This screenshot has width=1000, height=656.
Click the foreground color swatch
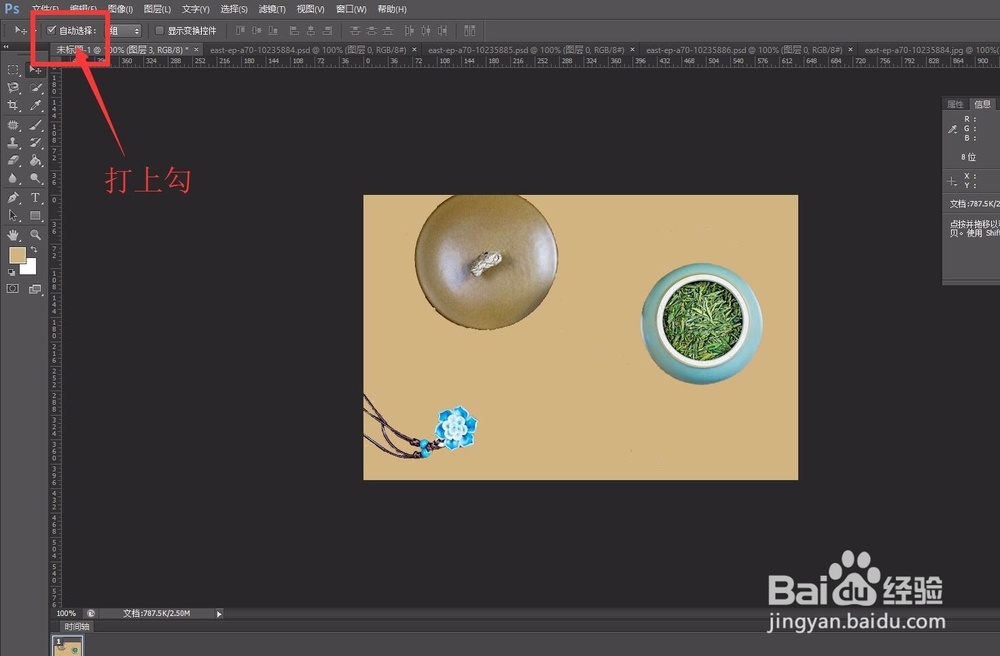(17, 255)
